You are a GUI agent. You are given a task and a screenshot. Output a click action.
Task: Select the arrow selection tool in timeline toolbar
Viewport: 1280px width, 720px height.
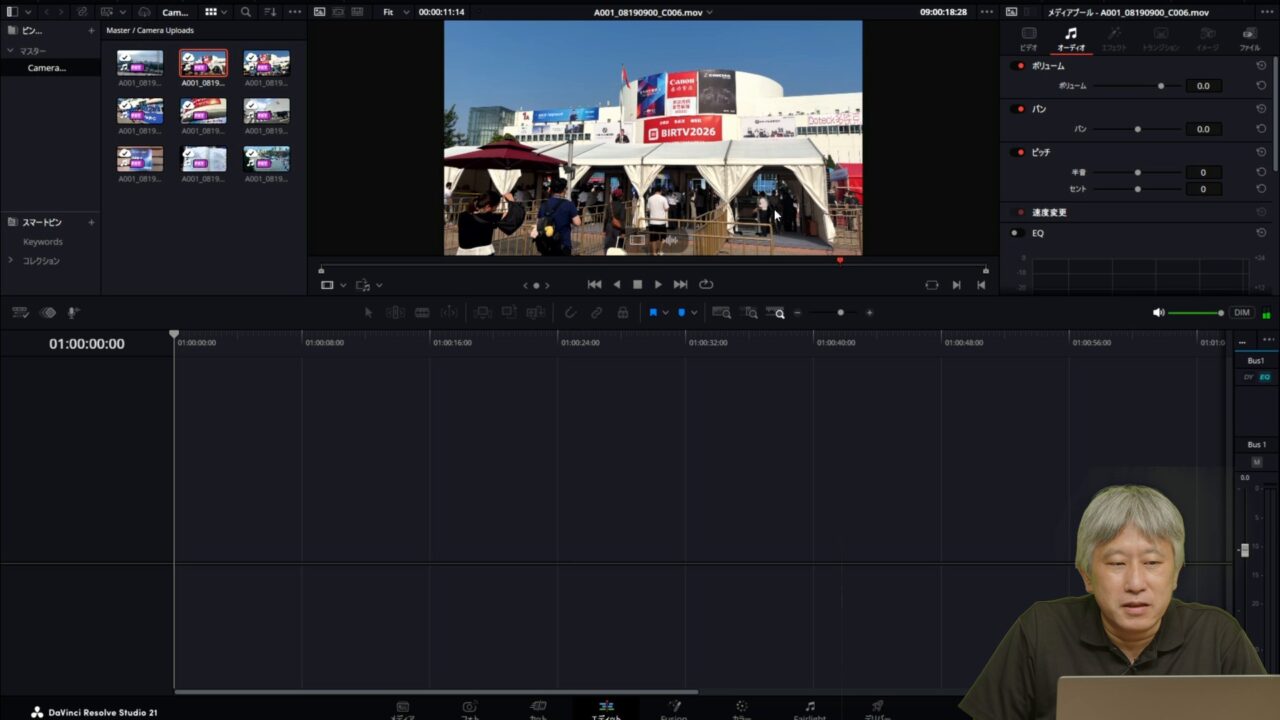coord(368,312)
